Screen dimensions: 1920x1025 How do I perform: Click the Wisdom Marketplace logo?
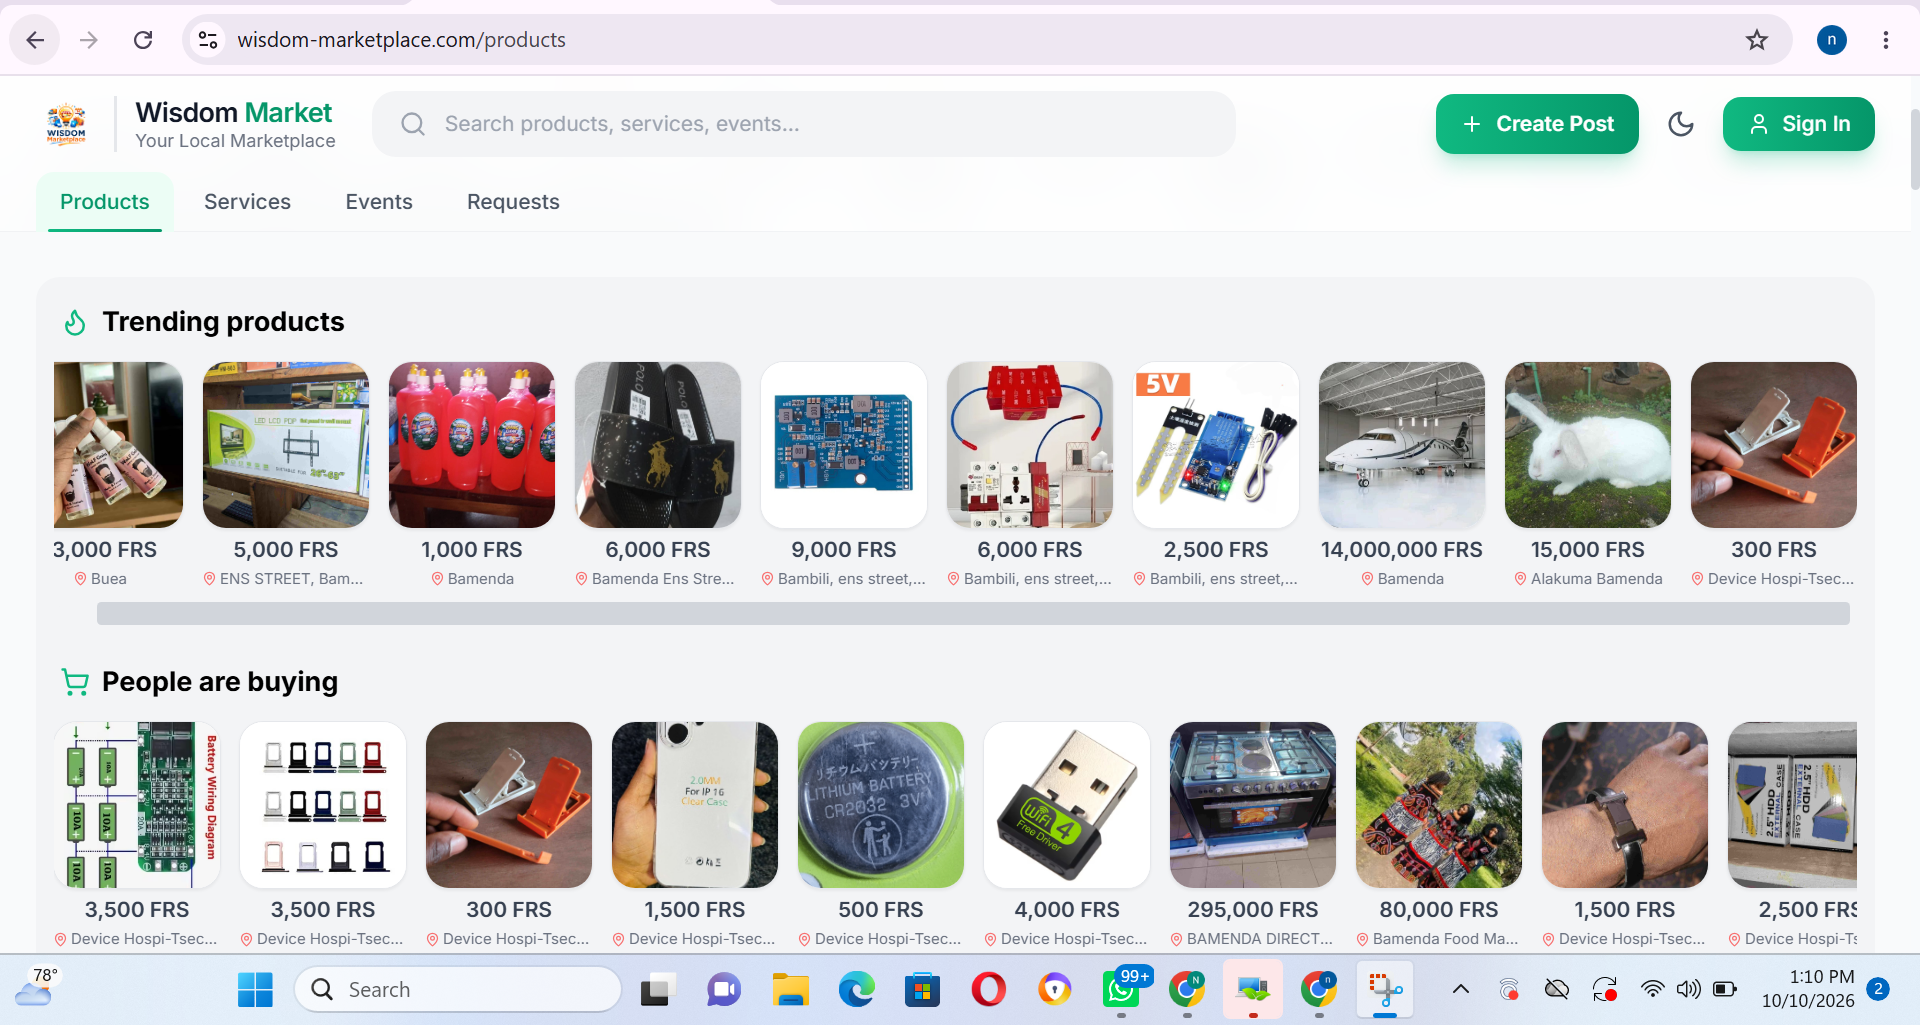pyautogui.click(x=66, y=124)
